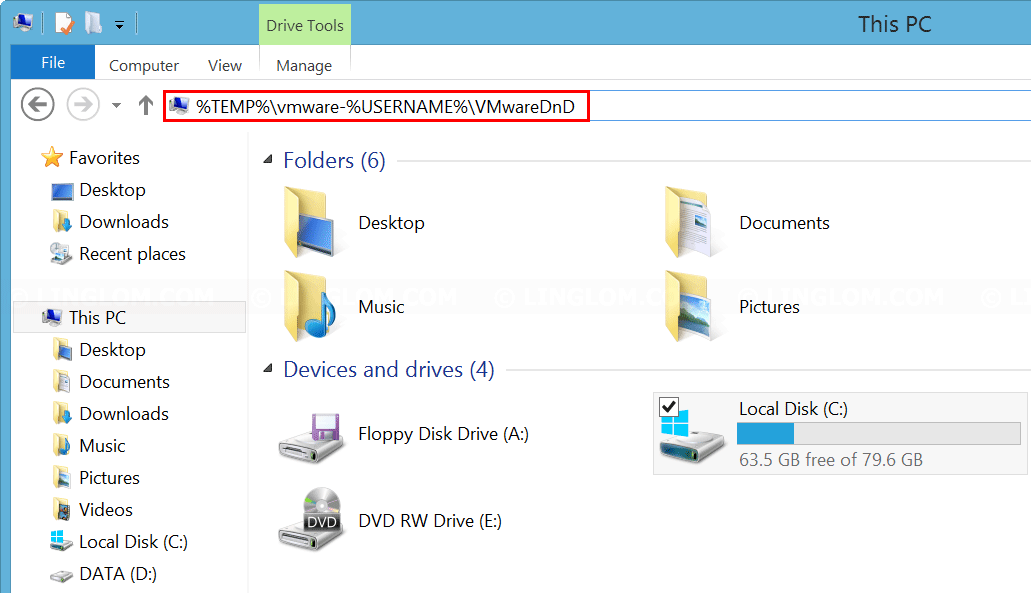This screenshot has width=1031, height=593.
Task: Switch to the Computer ribbon tab
Action: click(x=143, y=66)
